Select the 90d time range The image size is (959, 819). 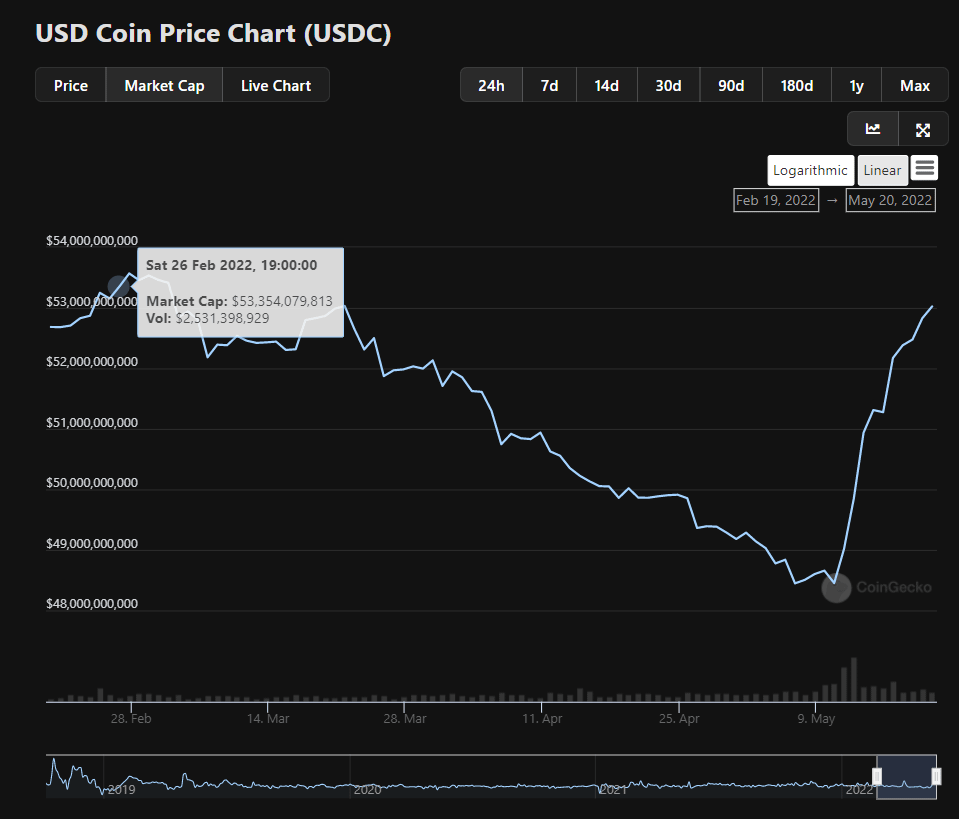pyautogui.click(x=731, y=85)
